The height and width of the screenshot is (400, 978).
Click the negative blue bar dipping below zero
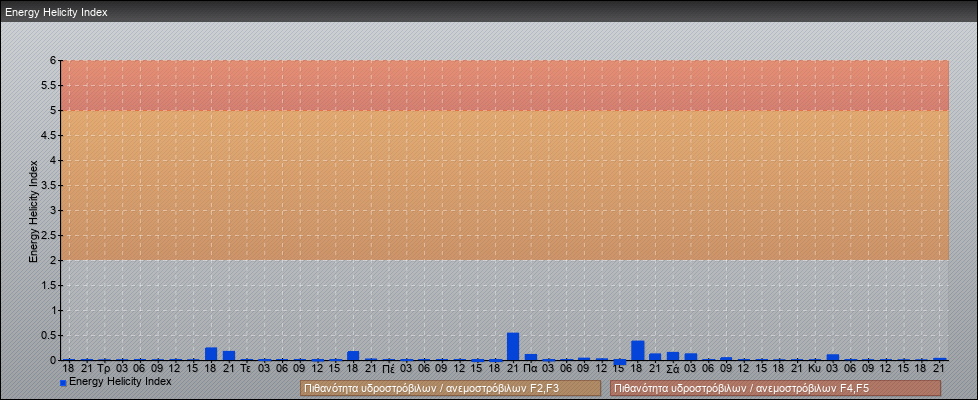(x=619, y=362)
